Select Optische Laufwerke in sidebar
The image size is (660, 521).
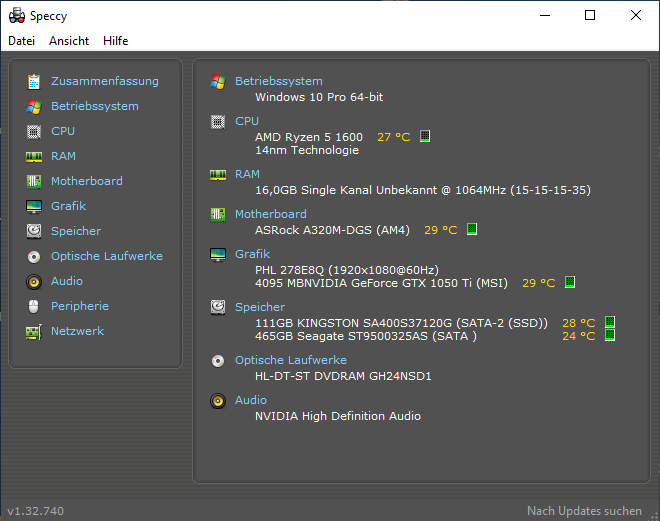pos(107,256)
